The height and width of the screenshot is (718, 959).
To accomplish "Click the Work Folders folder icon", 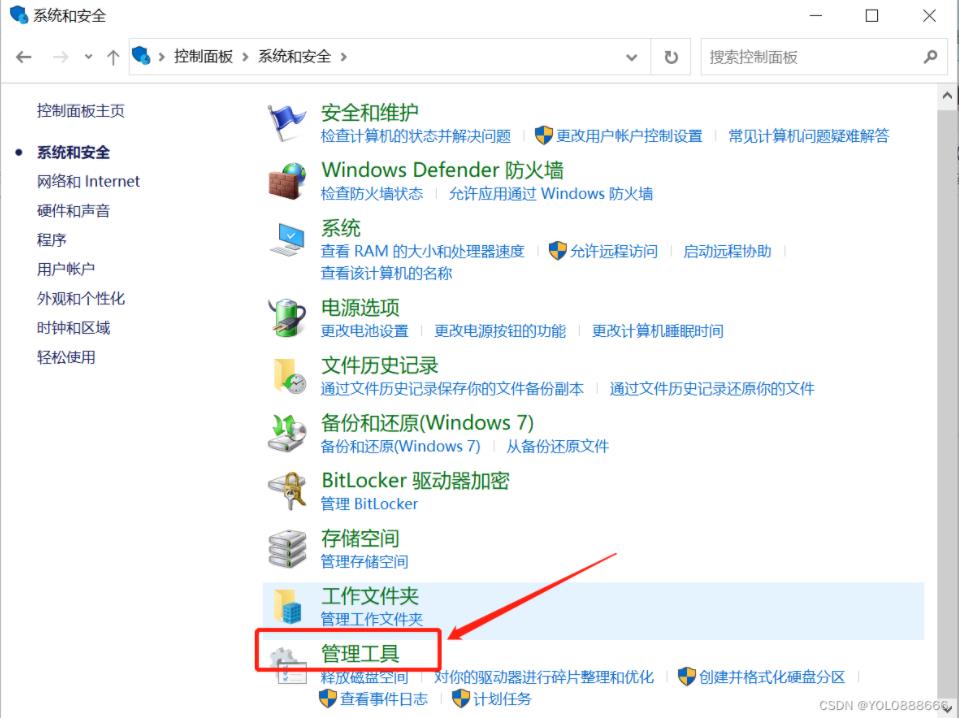I will pos(287,606).
